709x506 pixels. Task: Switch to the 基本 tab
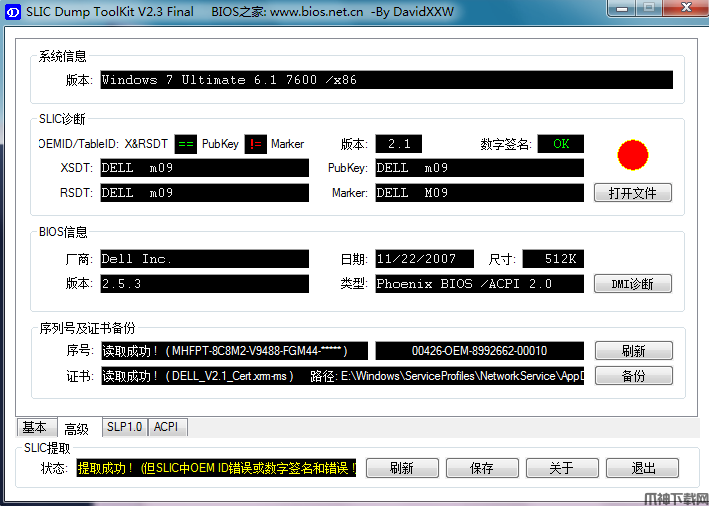[36, 427]
